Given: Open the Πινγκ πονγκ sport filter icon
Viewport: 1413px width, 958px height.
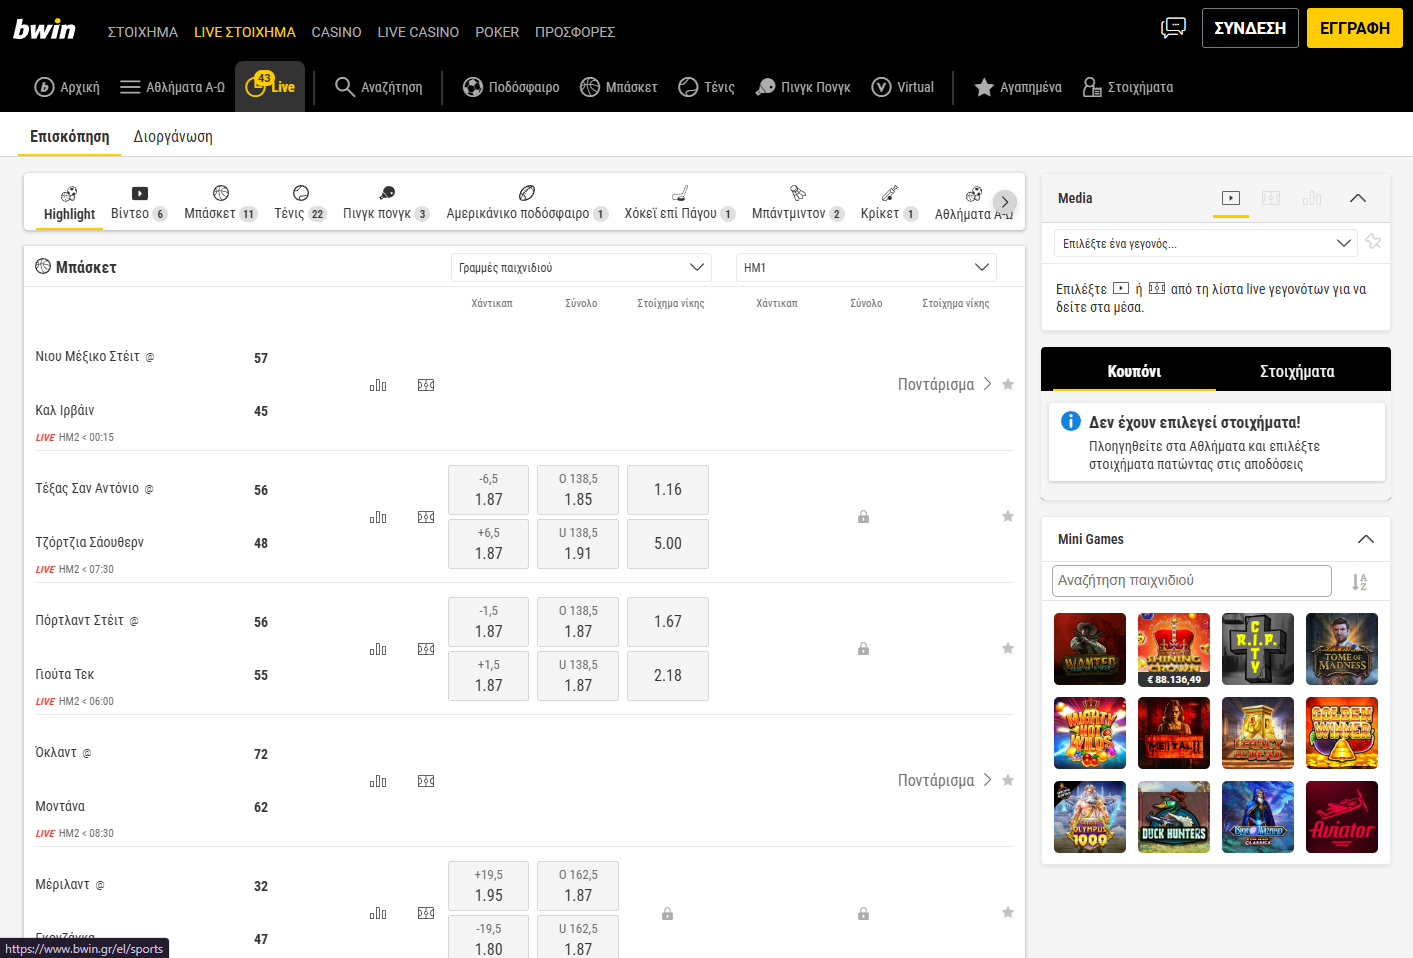Looking at the screenshot, I should tap(386, 194).
